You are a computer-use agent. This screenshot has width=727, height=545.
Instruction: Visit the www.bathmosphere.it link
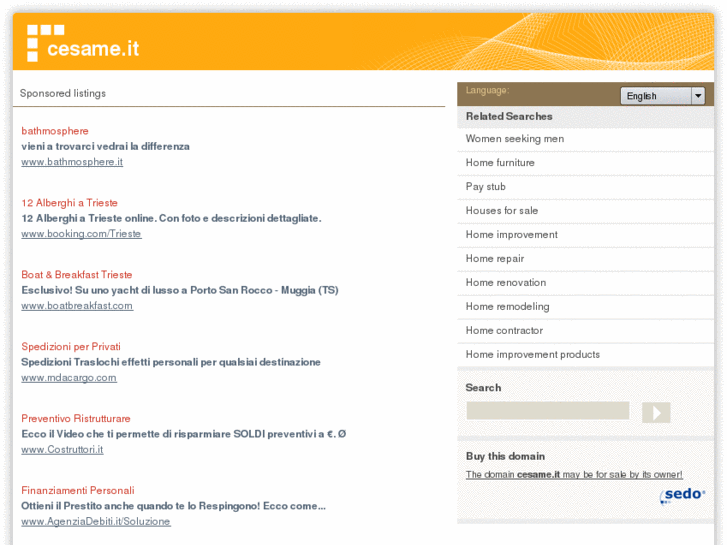[72, 162]
